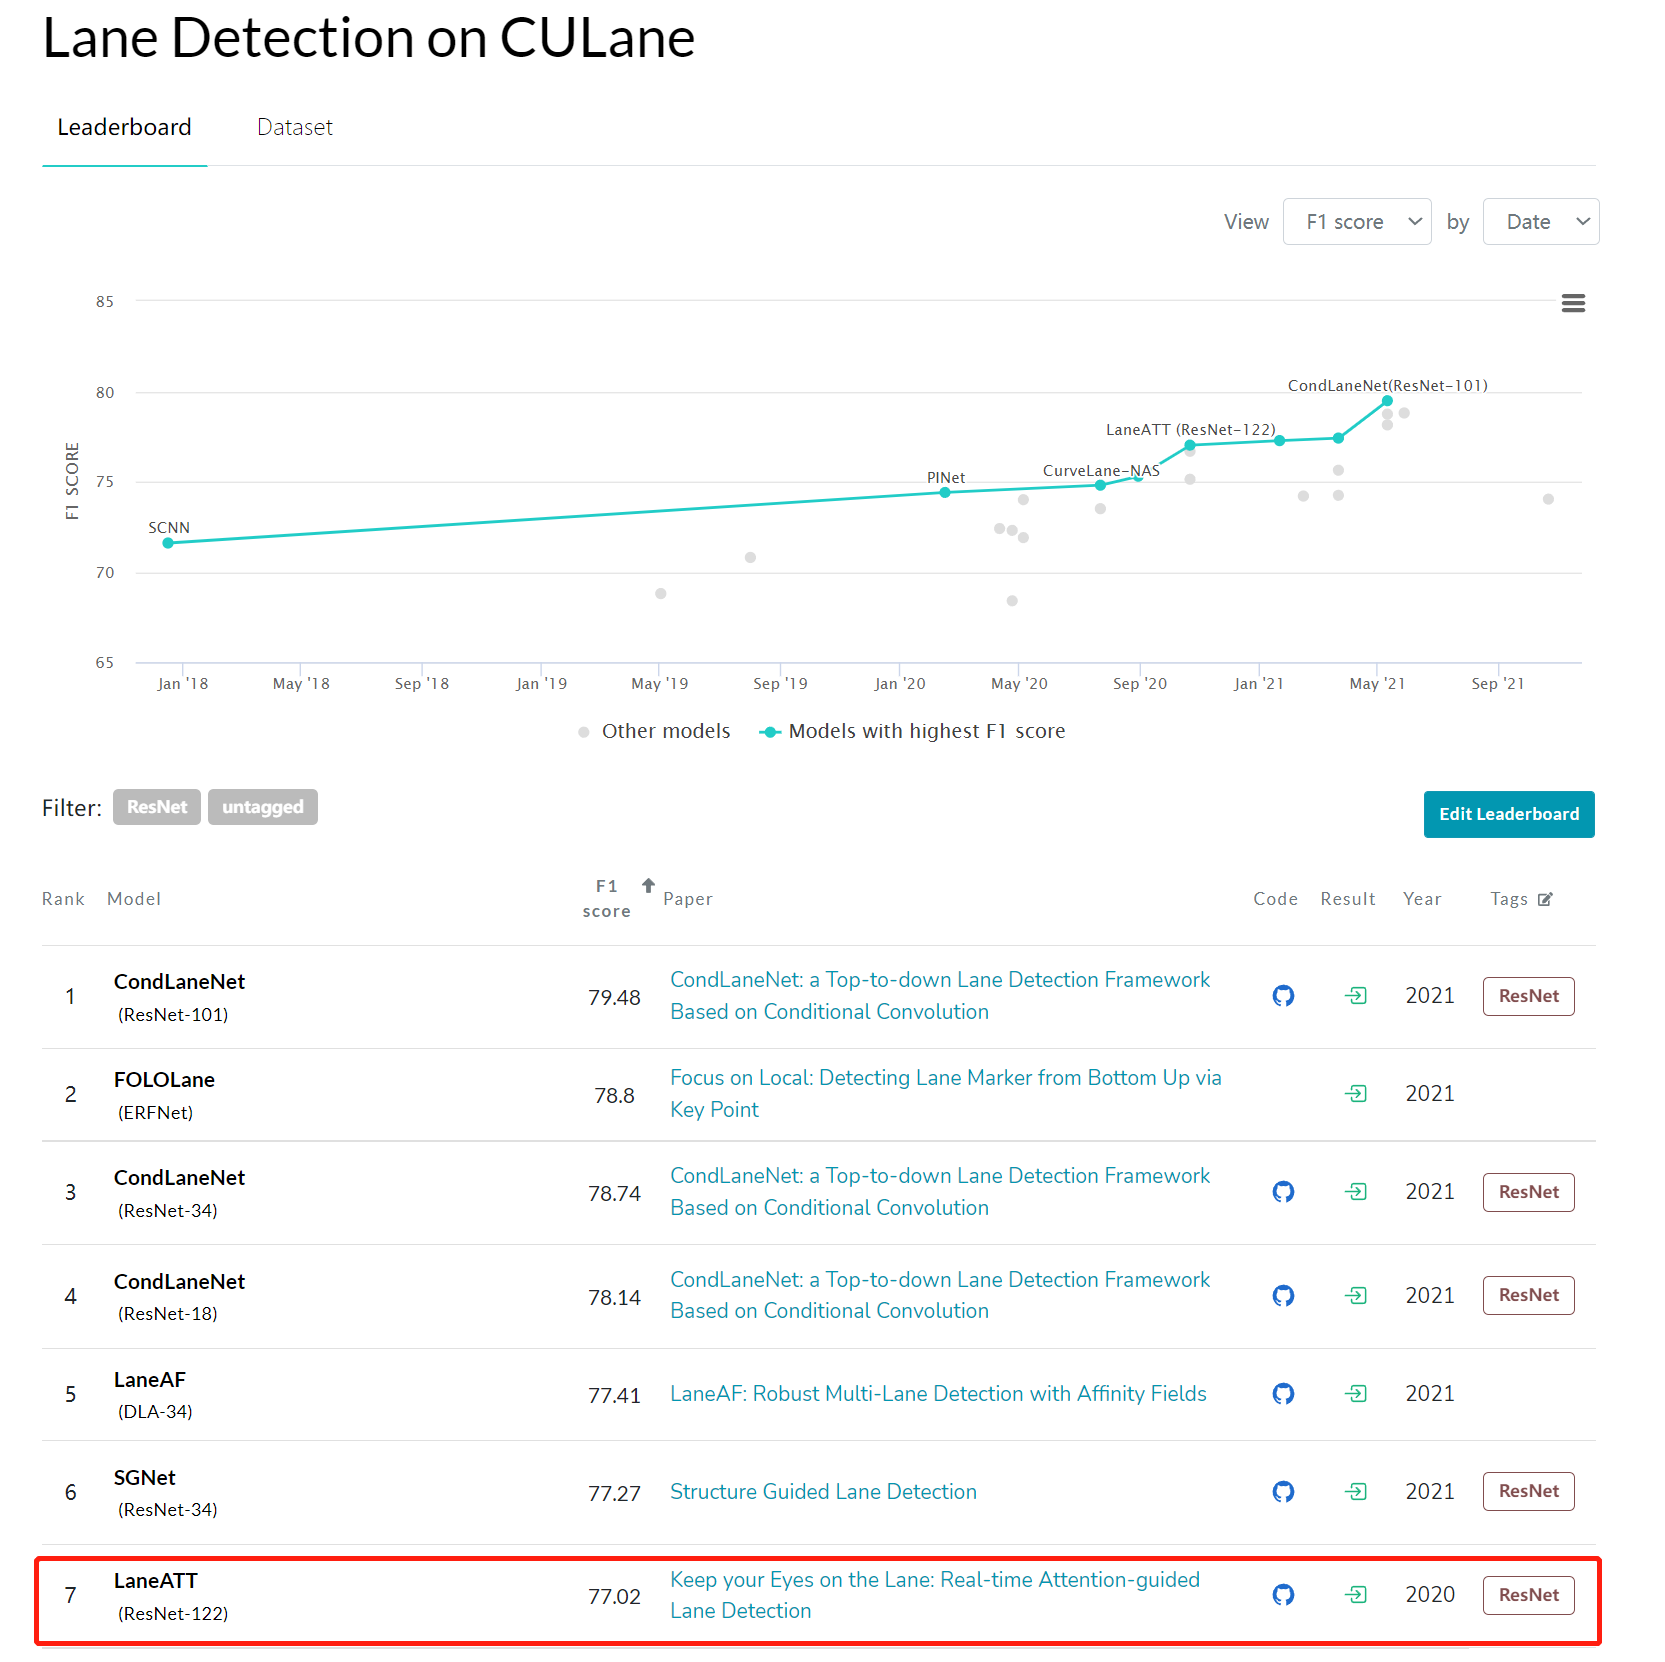Open GitHub code for CondLaneNet (ResNet-34)

tap(1283, 1192)
